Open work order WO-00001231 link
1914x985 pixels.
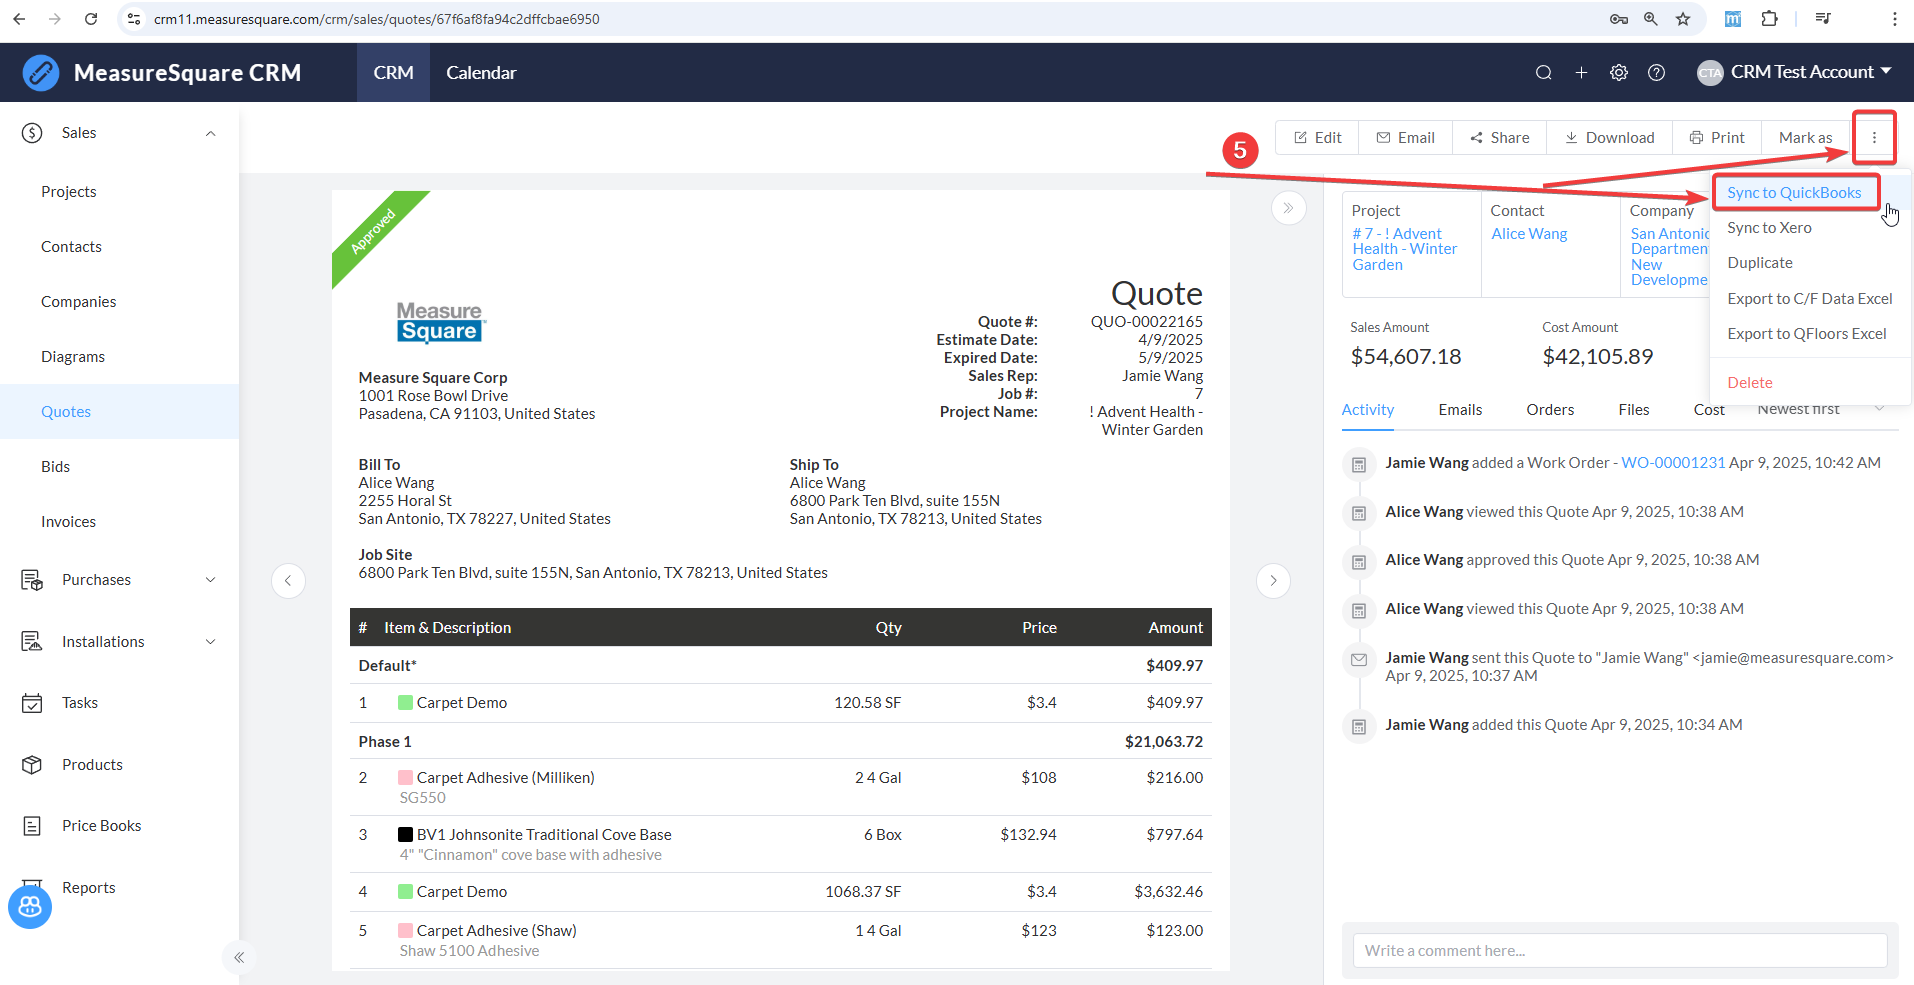click(x=1673, y=463)
